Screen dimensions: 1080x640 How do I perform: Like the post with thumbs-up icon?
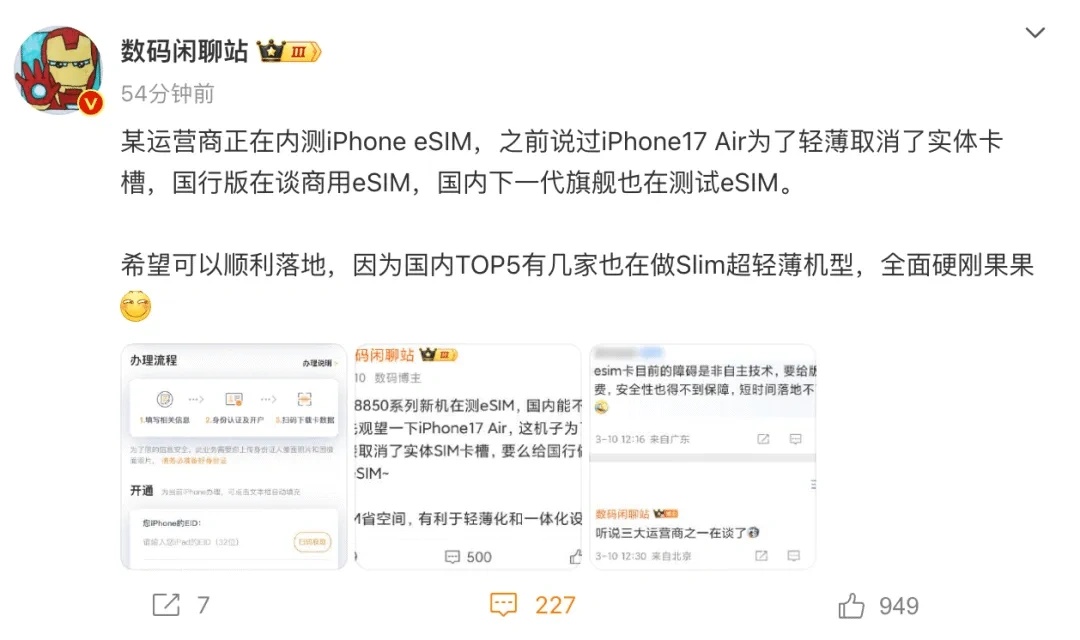click(851, 605)
